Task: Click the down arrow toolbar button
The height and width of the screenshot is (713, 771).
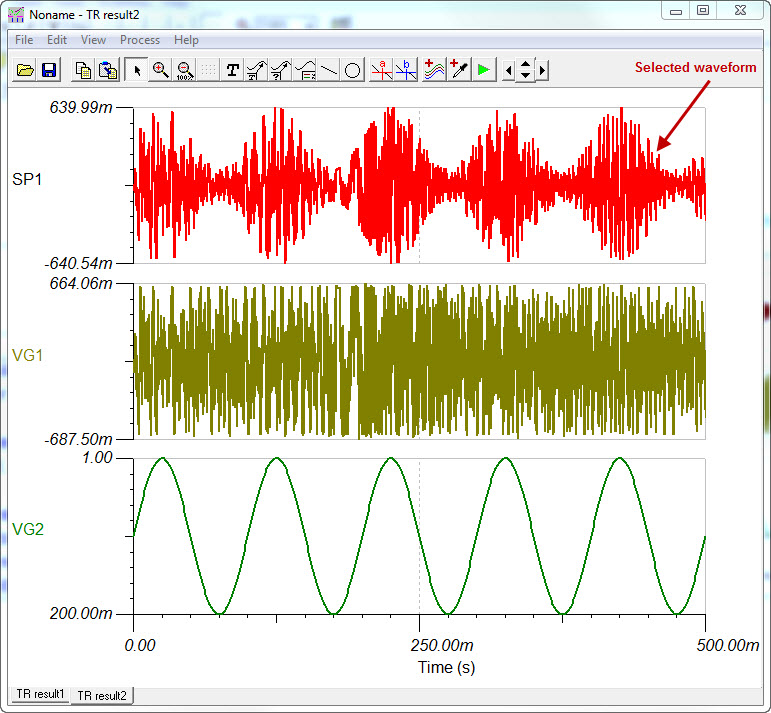Action: 526,76
